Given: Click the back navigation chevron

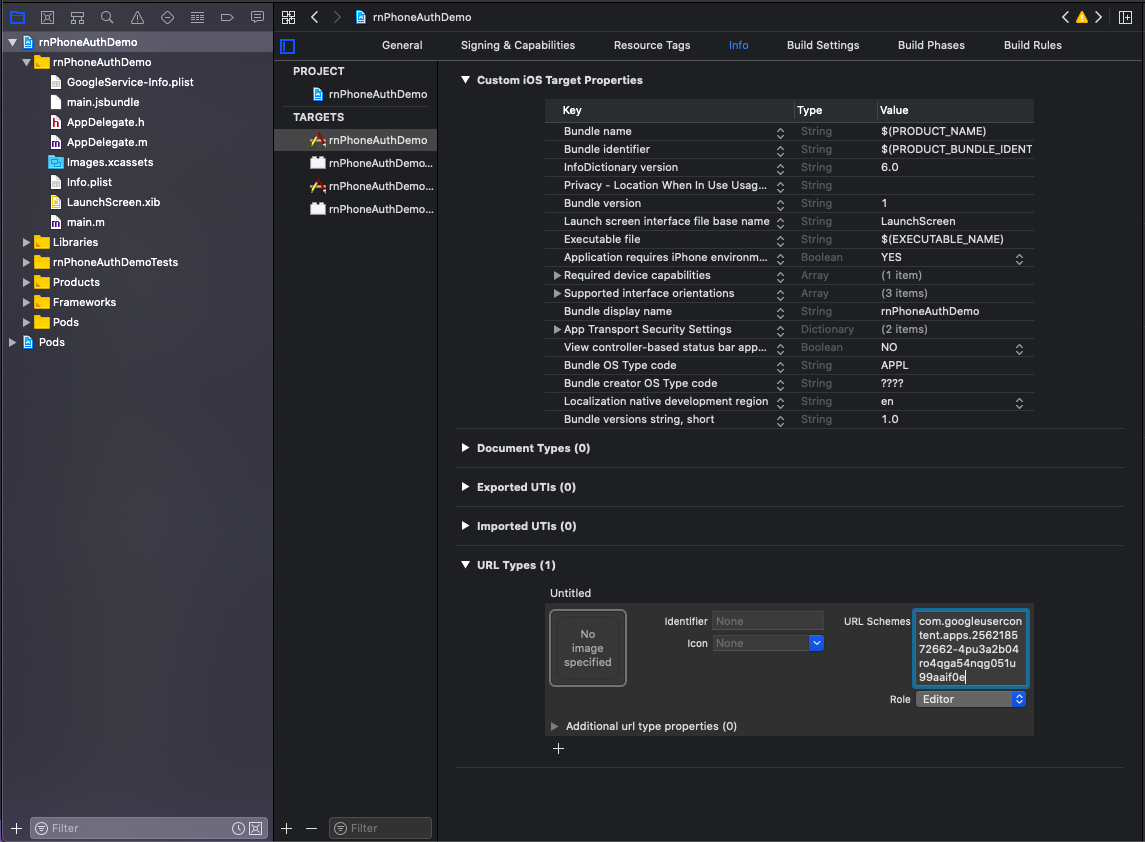Looking at the screenshot, I should tap(315, 17).
